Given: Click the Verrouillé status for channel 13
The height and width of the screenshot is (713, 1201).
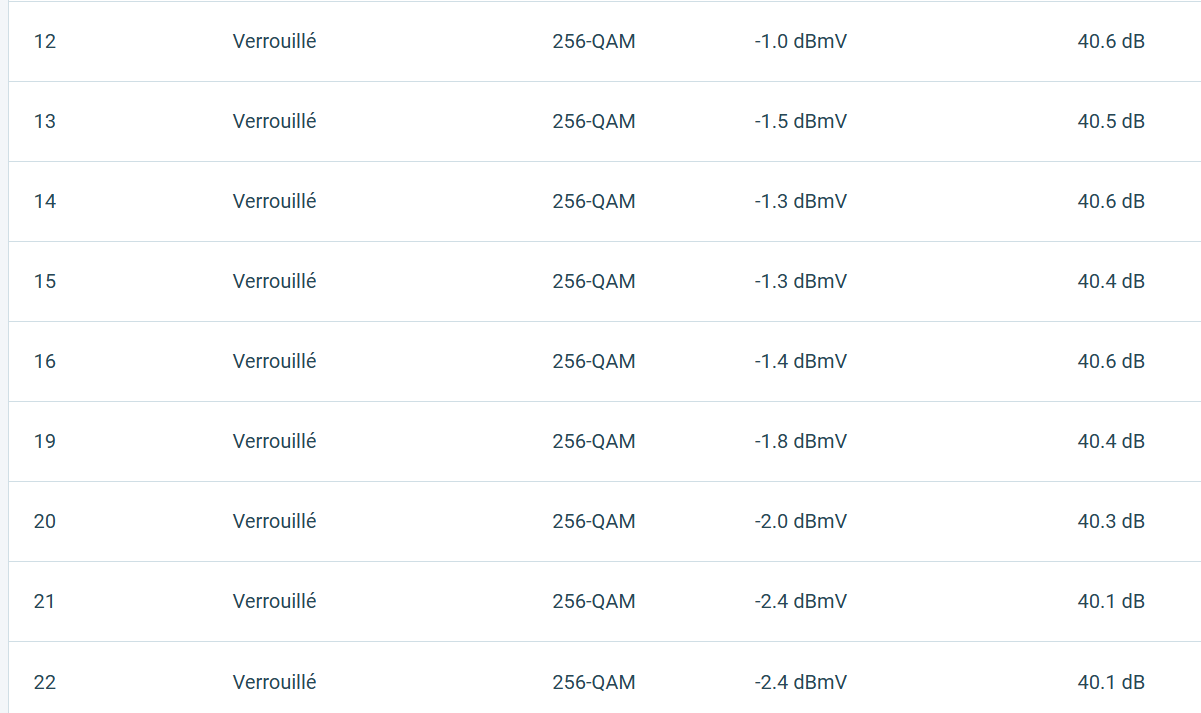Looking at the screenshot, I should click(x=274, y=121).
